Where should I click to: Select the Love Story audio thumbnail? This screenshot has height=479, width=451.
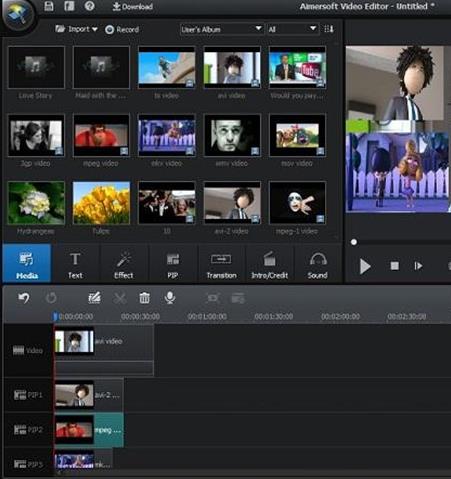[x=36, y=67]
